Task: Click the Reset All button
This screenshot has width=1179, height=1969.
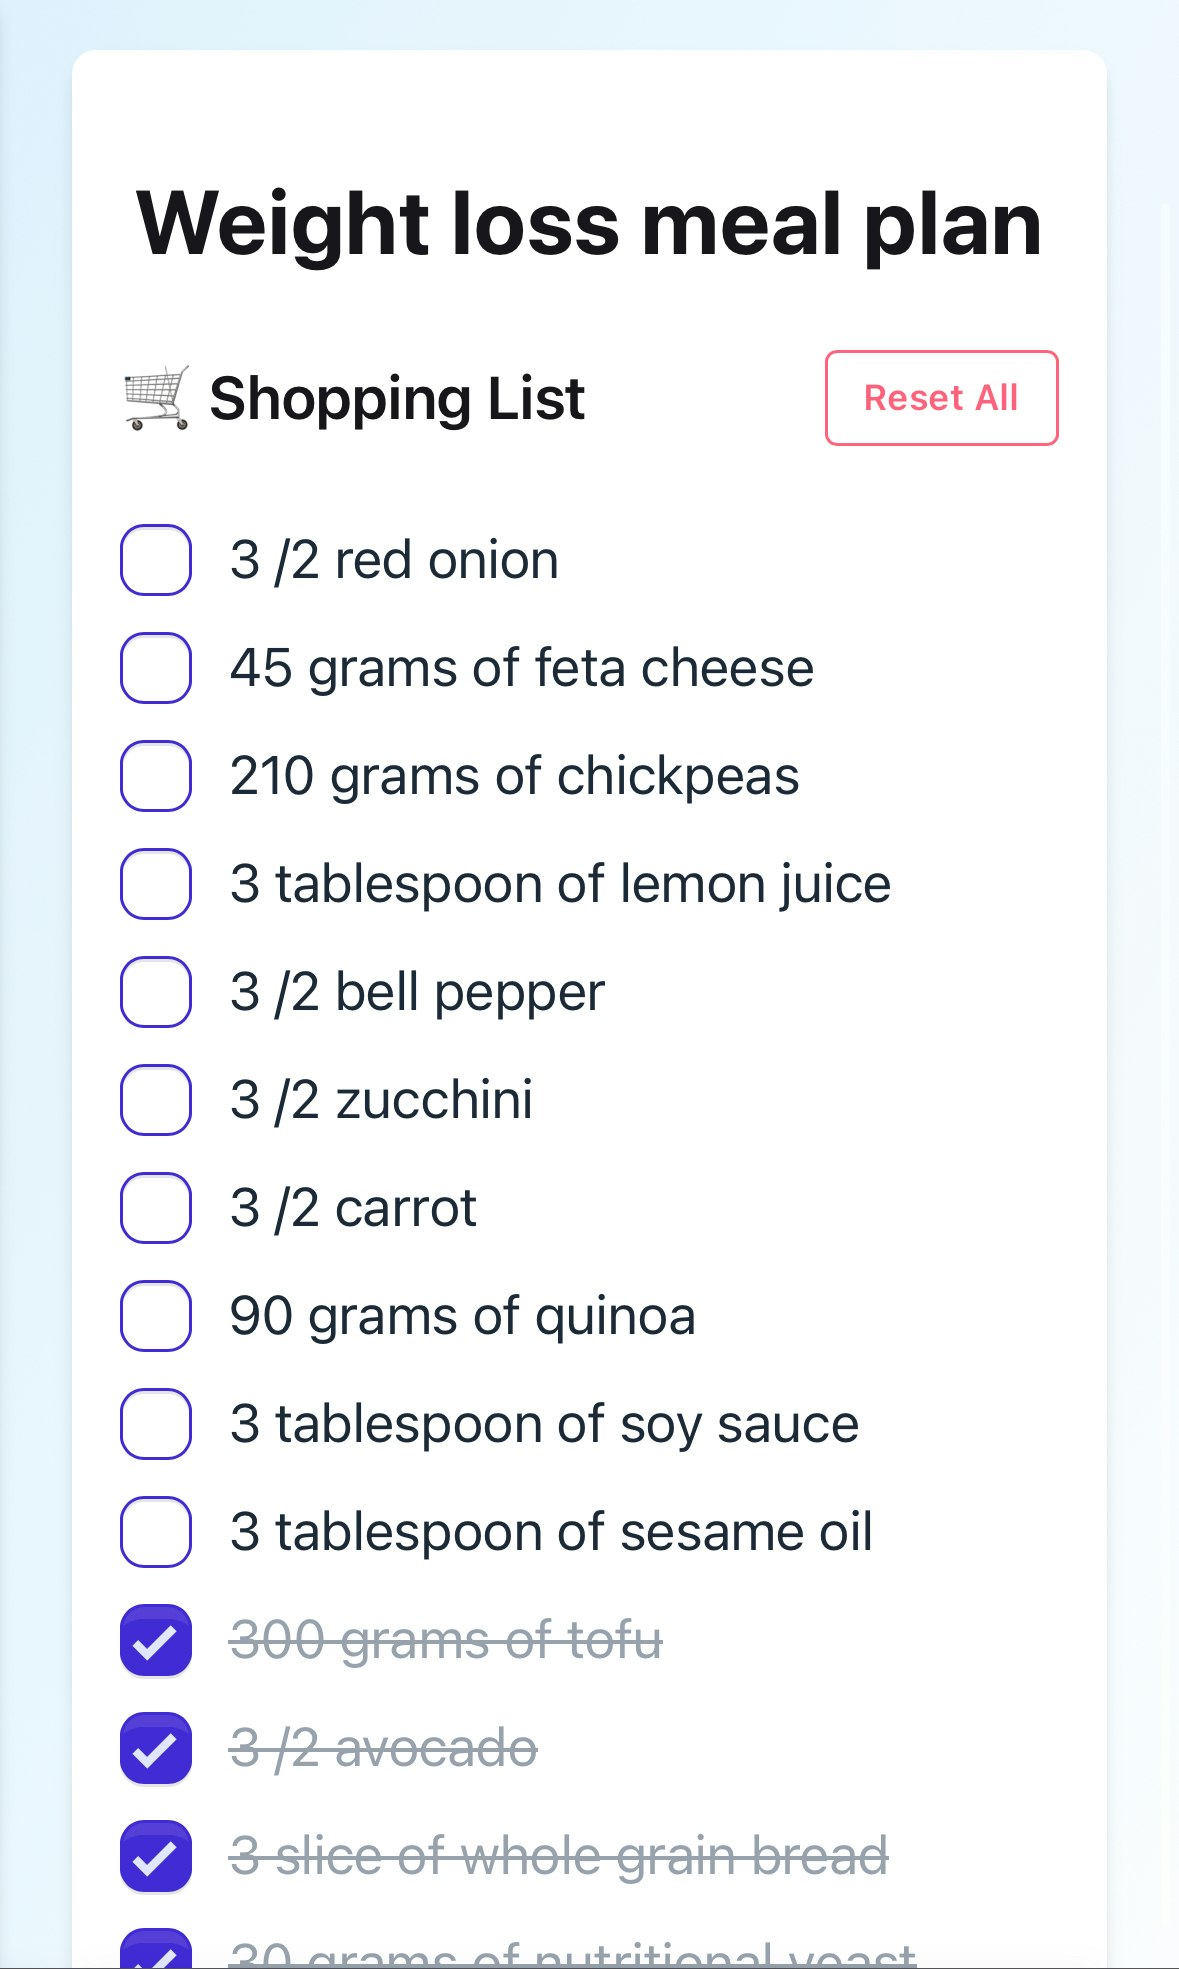Action: pyautogui.click(x=941, y=398)
